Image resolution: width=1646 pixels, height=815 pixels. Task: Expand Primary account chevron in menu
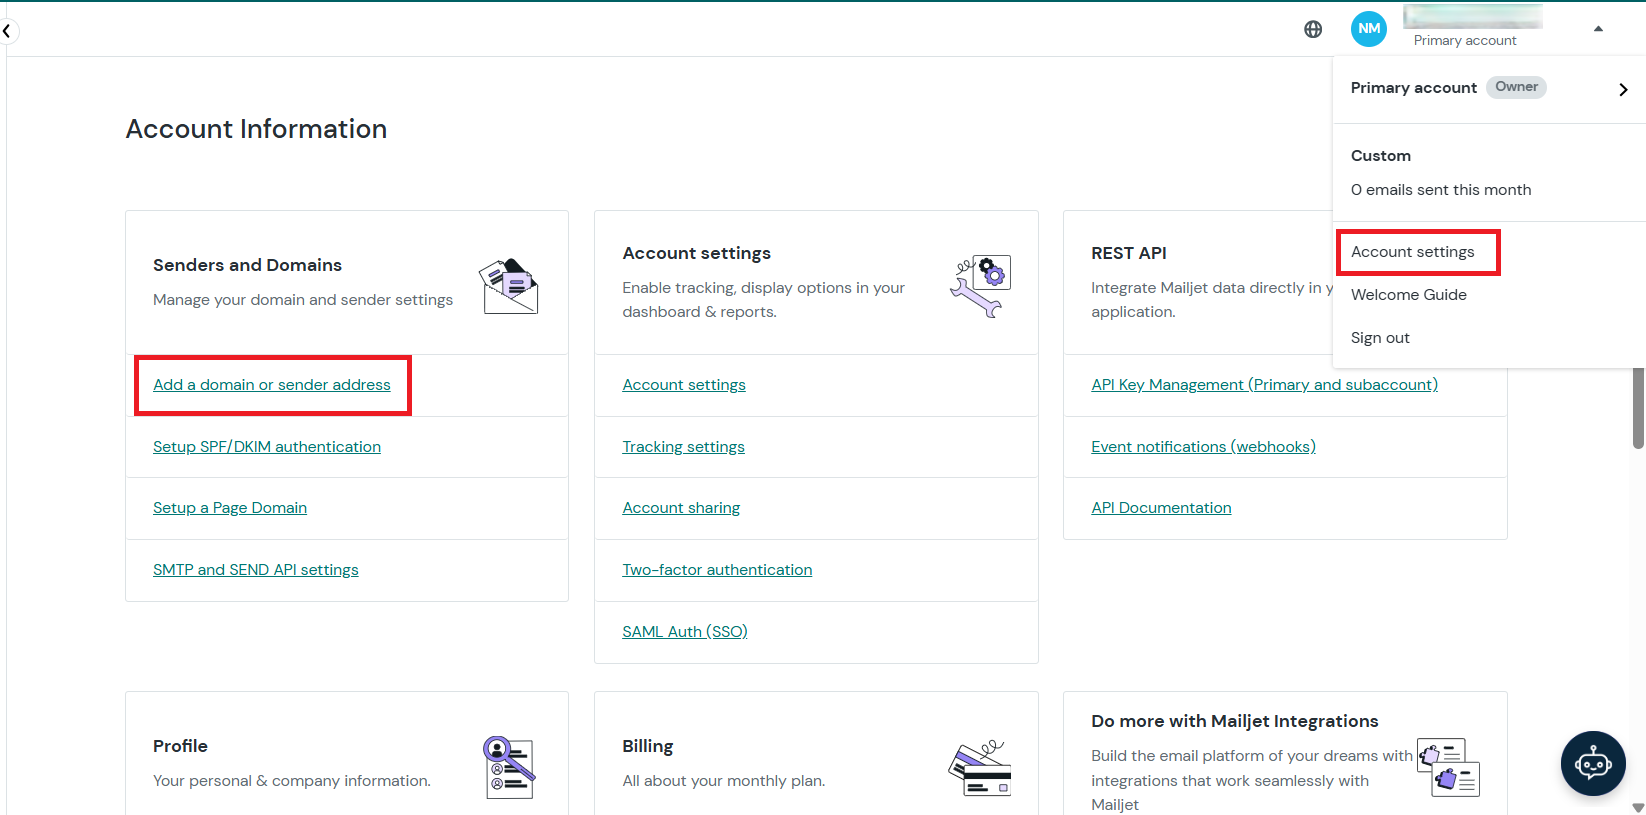pos(1623,89)
